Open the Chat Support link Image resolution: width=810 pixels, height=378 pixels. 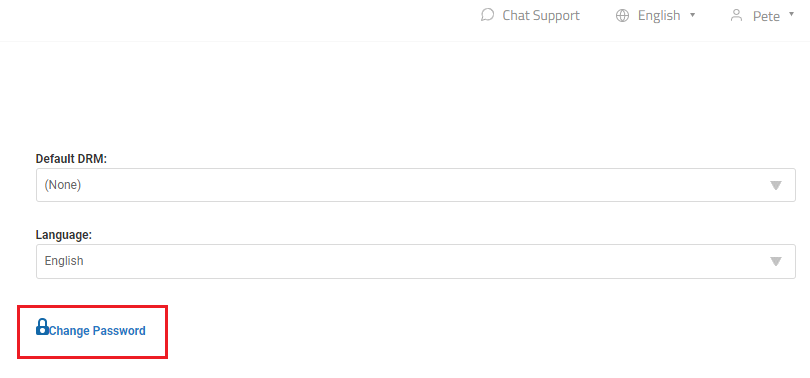tap(530, 15)
